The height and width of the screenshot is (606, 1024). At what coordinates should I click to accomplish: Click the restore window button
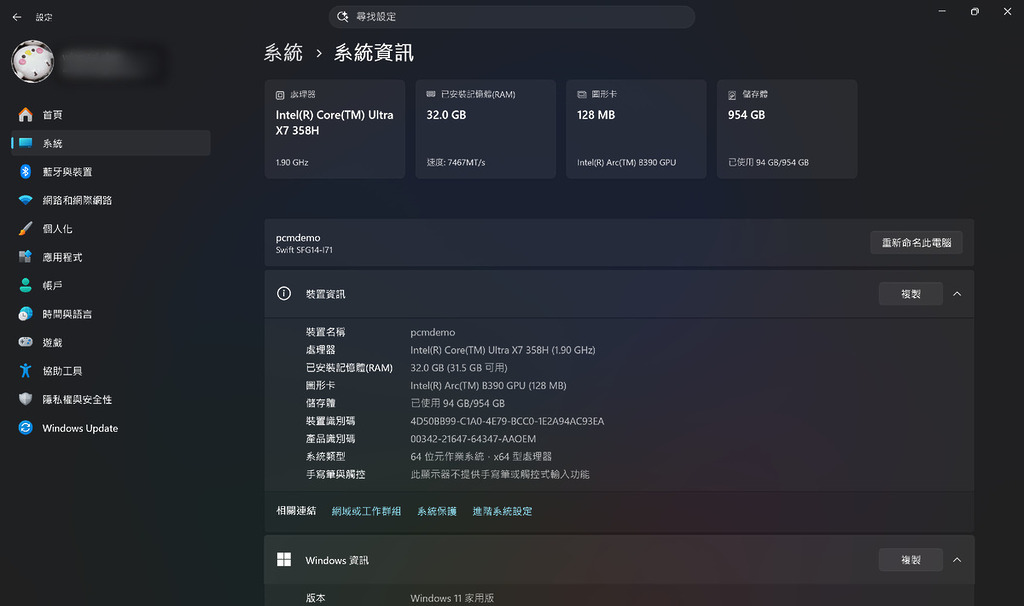(974, 12)
